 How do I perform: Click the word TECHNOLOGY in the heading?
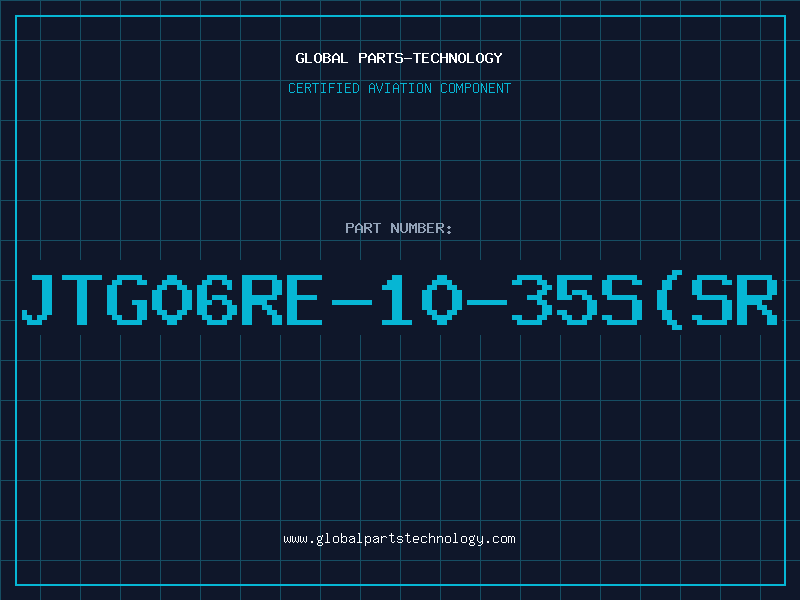(x=458, y=58)
